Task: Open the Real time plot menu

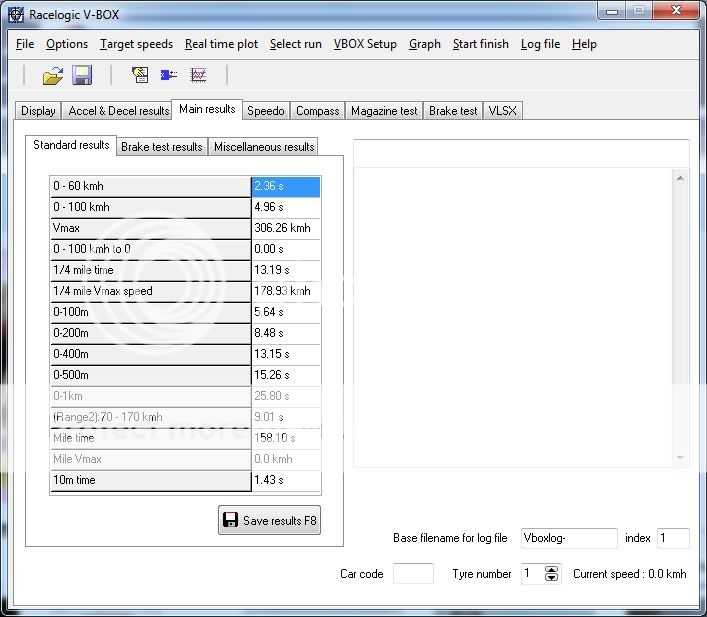Action: (x=221, y=44)
